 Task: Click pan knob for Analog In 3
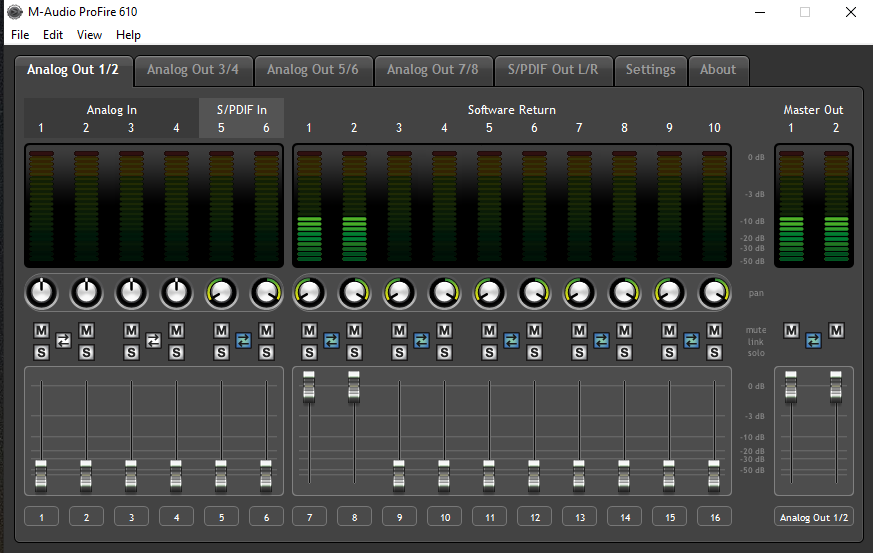coord(131,292)
